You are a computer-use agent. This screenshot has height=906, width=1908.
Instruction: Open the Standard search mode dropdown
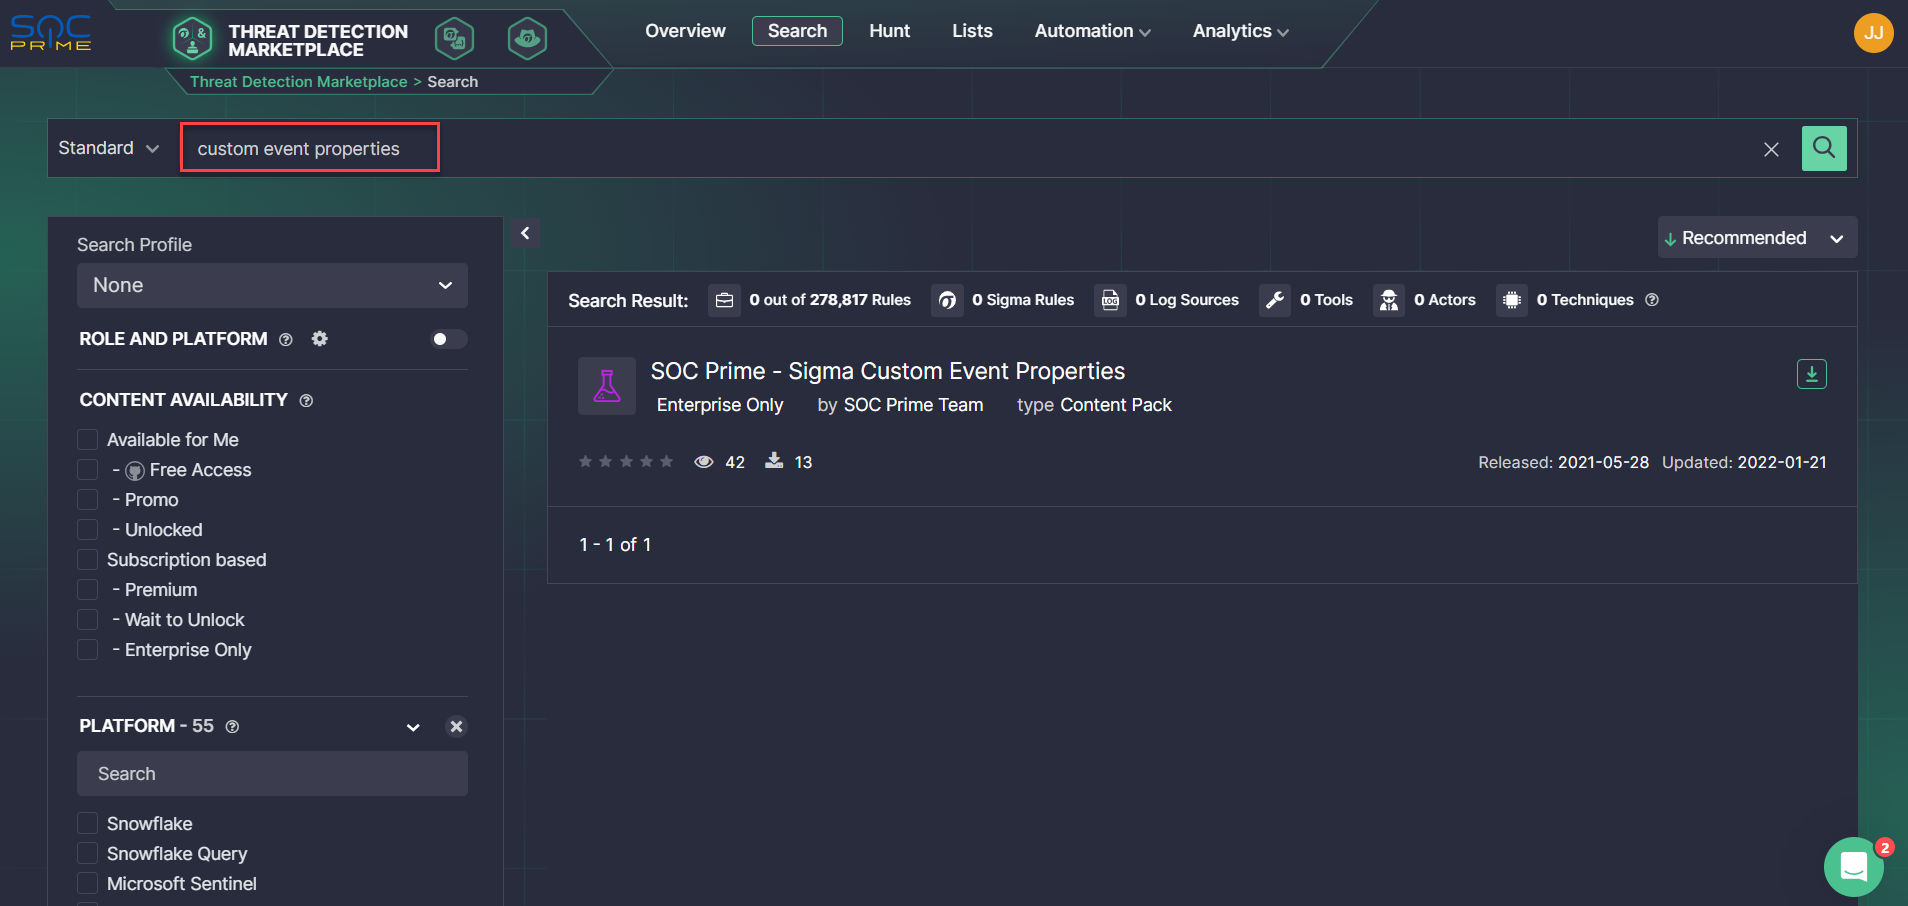point(109,148)
